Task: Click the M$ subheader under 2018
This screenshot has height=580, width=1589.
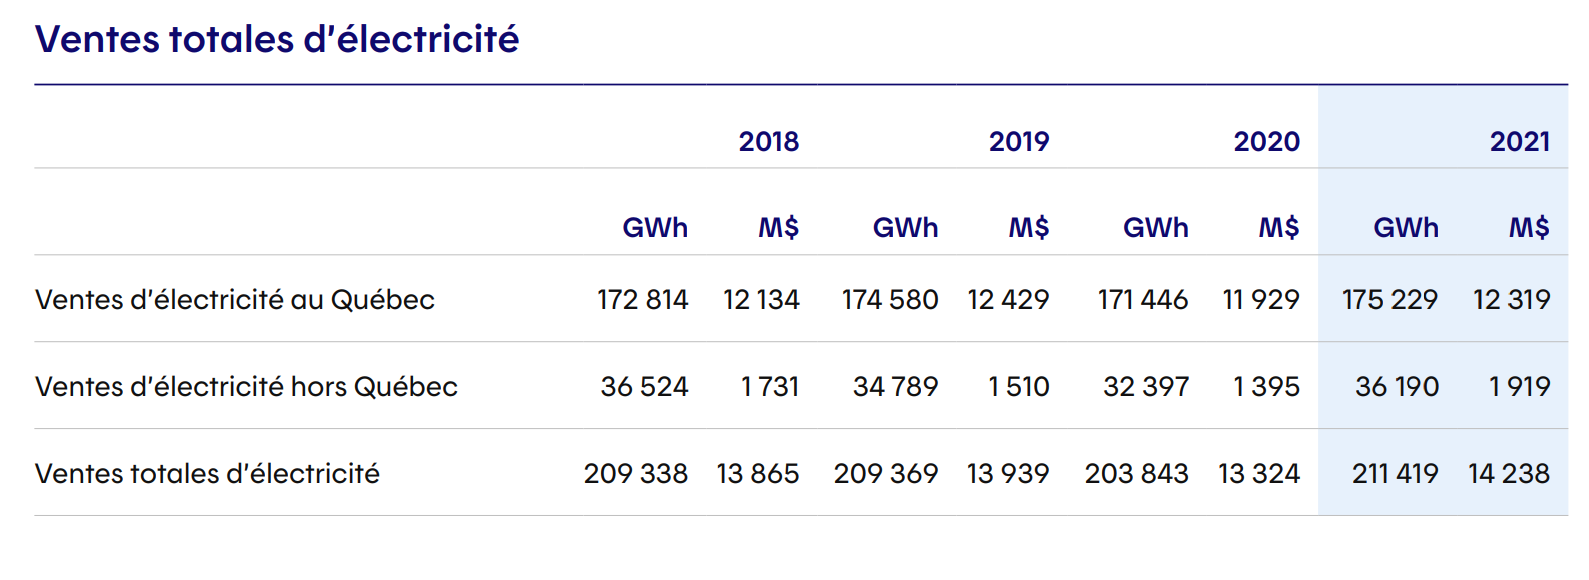Action: (778, 228)
